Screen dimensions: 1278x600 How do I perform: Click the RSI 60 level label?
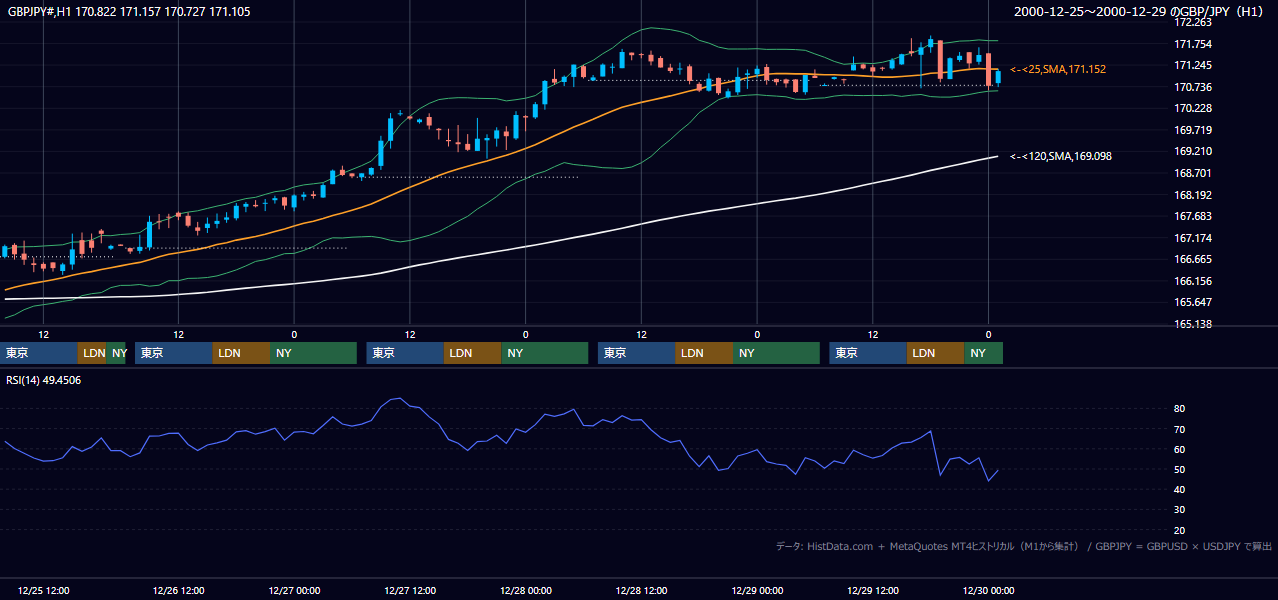tap(1180, 449)
